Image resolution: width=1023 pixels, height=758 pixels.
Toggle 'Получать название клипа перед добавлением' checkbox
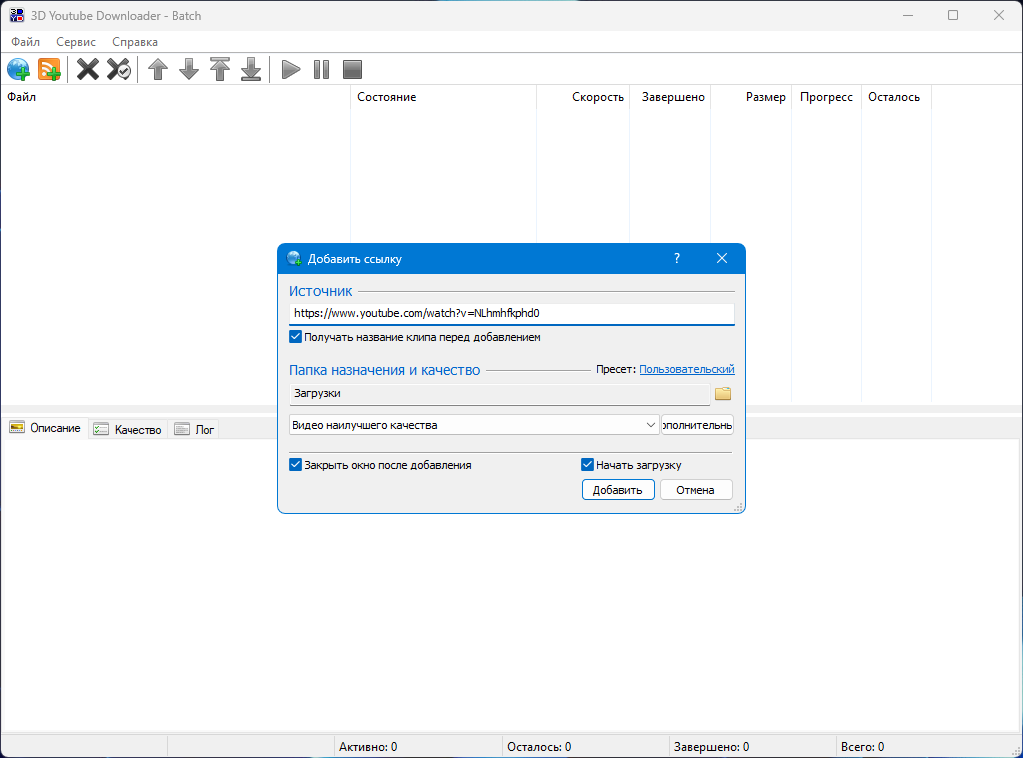(296, 338)
